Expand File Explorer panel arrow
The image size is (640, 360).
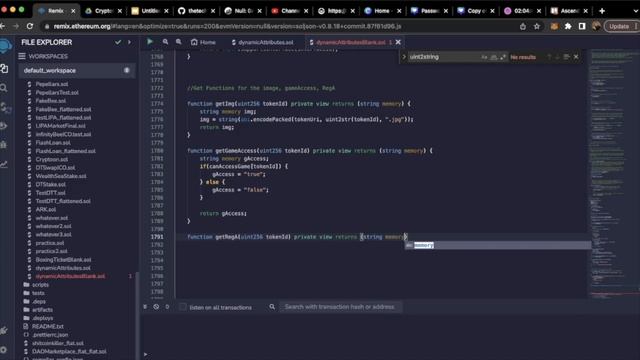coord(129,42)
